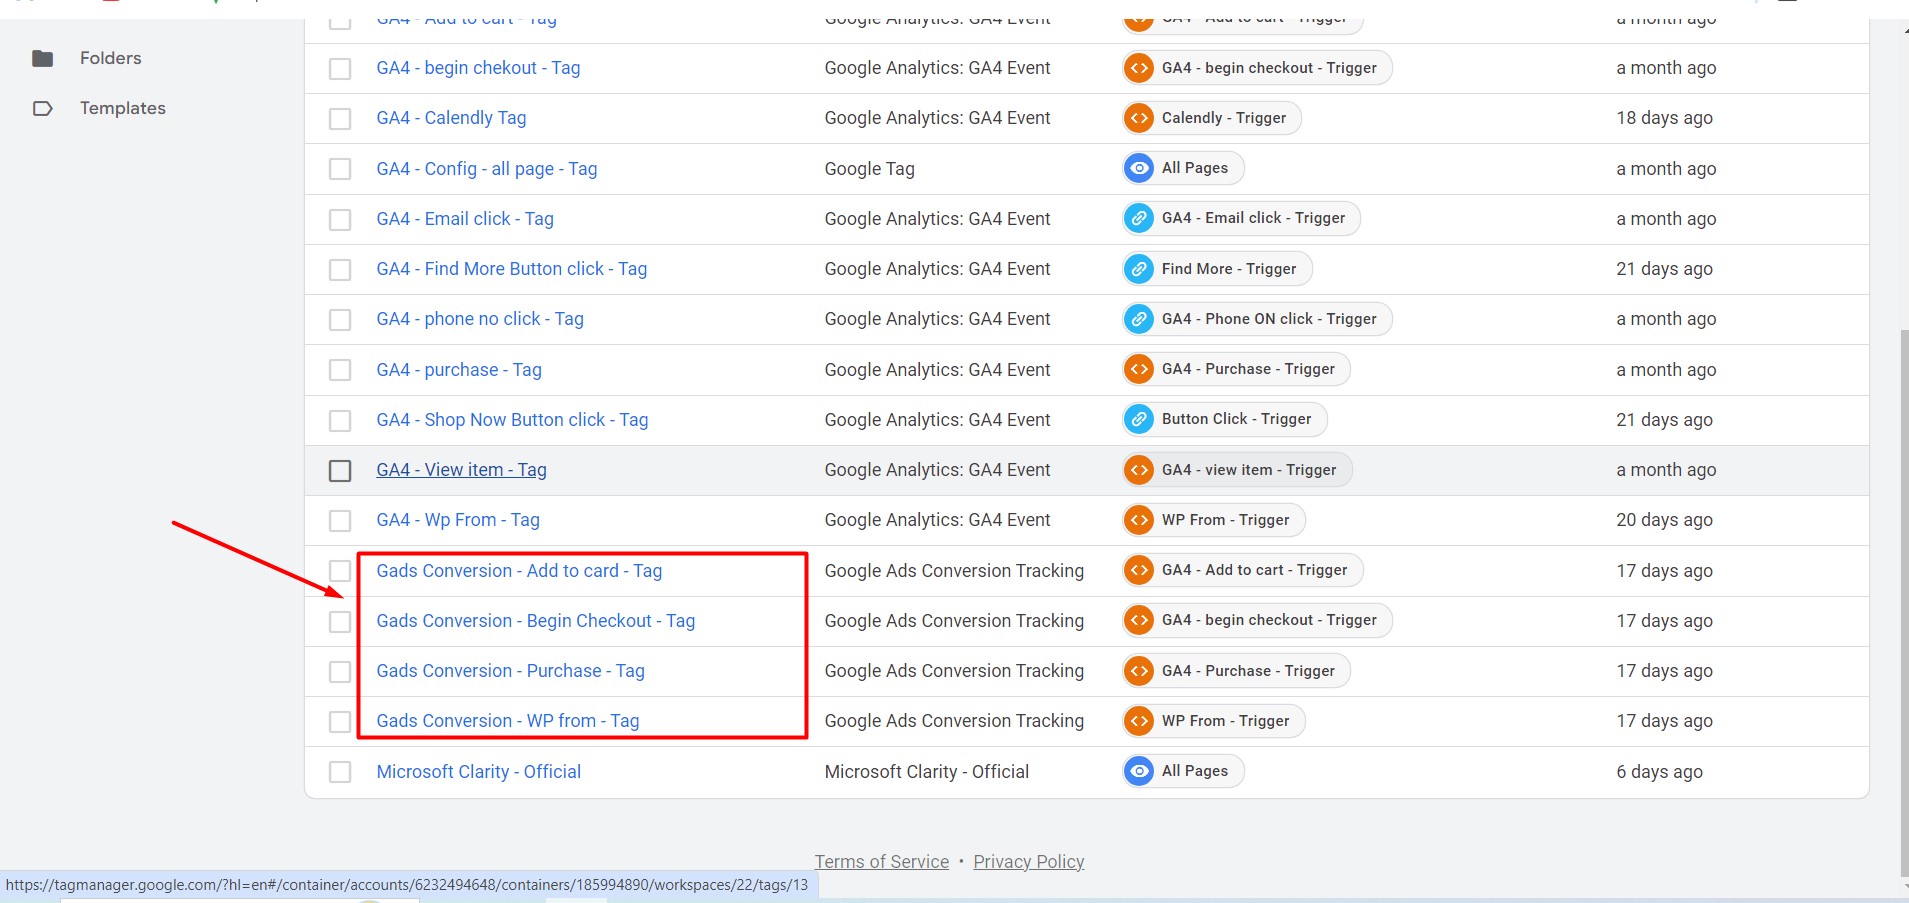Tick checkbox for GA4 - purchase - Tag
This screenshot has height=903, width=1909.
[x=340, y=370]
